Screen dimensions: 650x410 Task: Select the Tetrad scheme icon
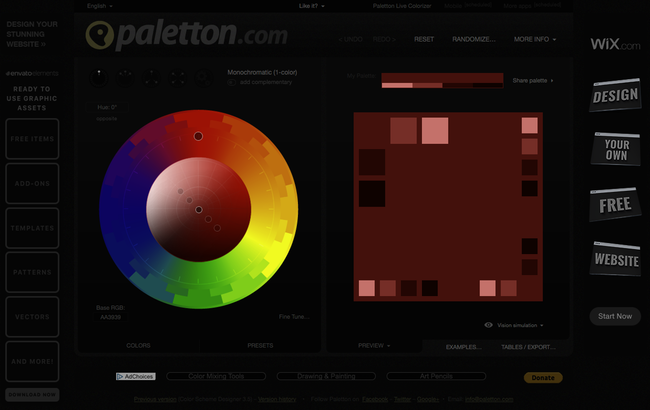[x=177, y=78]
